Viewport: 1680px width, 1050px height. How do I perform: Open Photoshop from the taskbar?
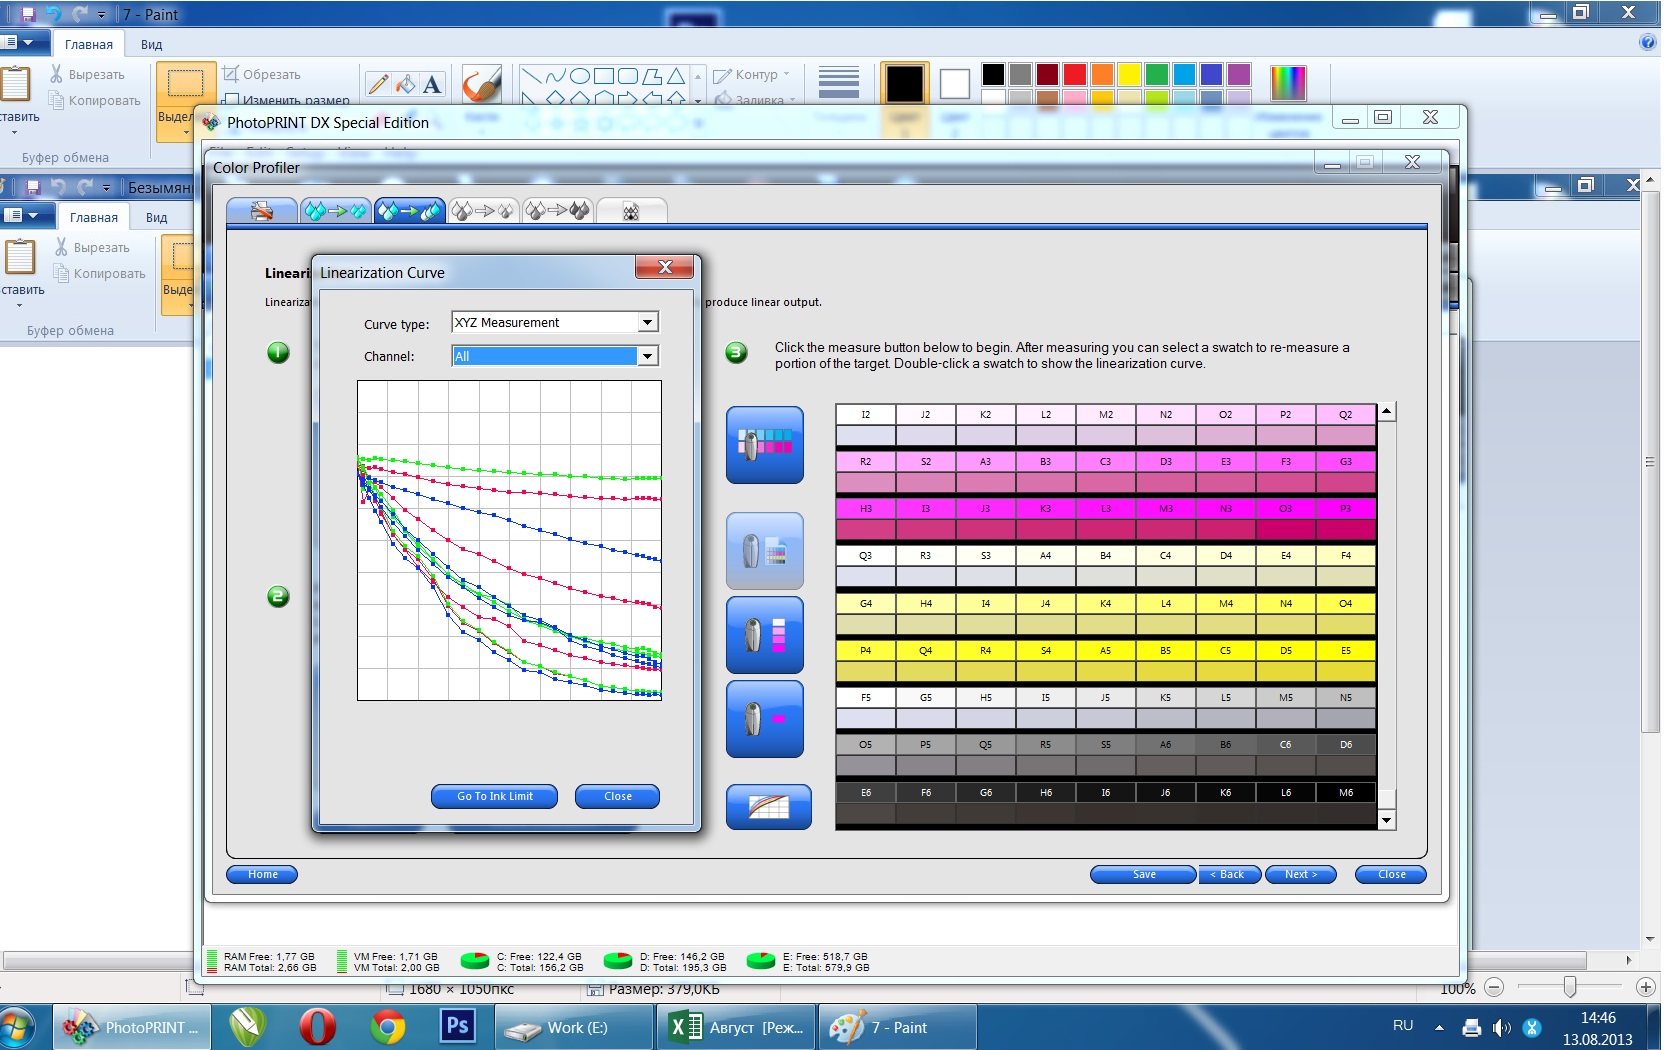coord(457,1027)
